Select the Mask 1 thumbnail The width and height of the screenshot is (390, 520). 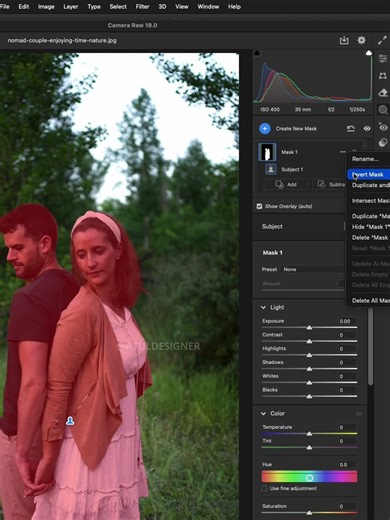coord(267,152)
